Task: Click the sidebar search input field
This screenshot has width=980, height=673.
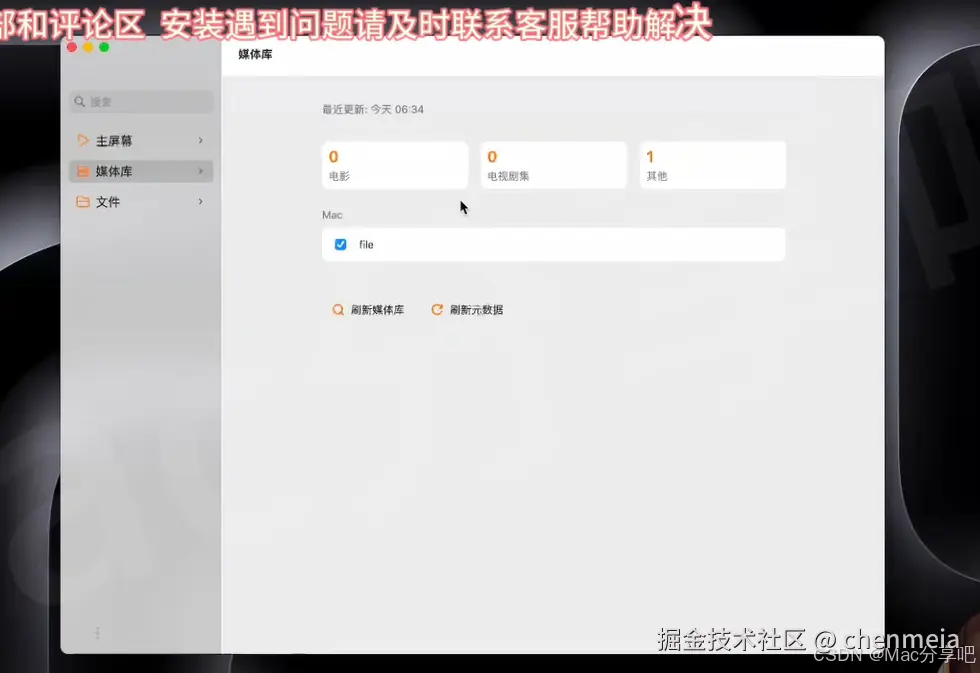Action: 140,102
